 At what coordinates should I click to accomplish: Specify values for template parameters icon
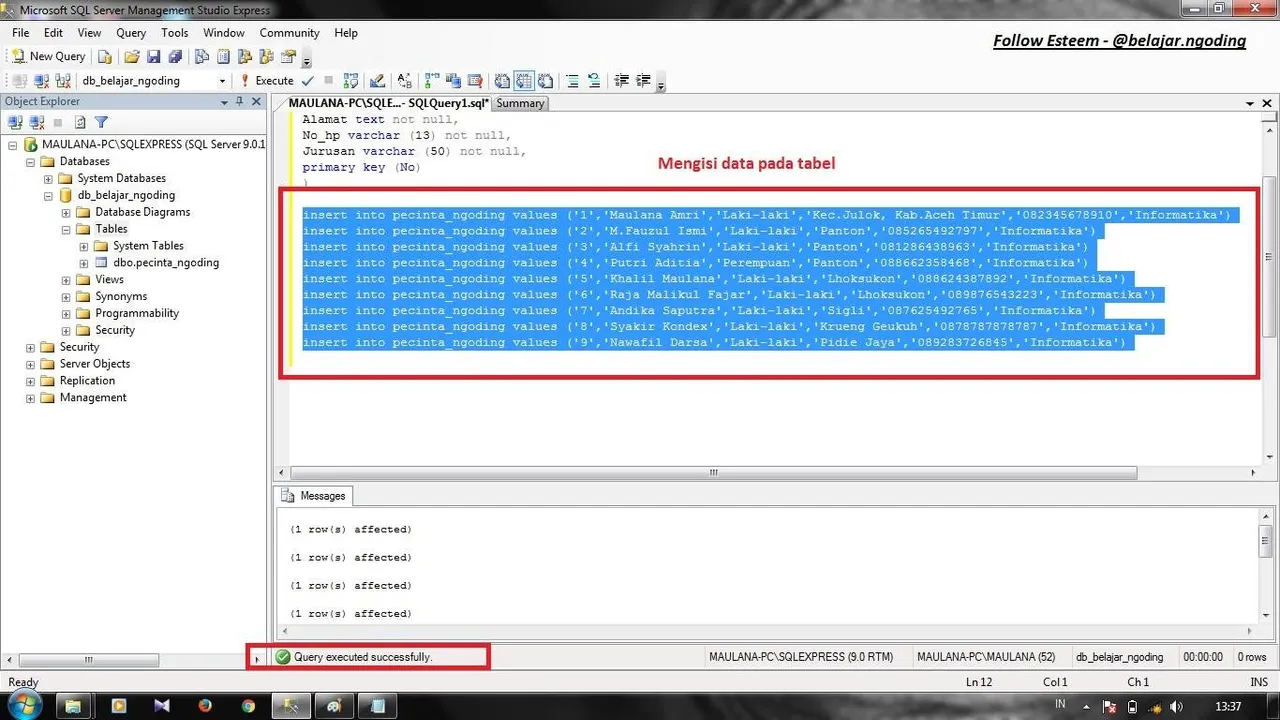[x=404, y=81]
